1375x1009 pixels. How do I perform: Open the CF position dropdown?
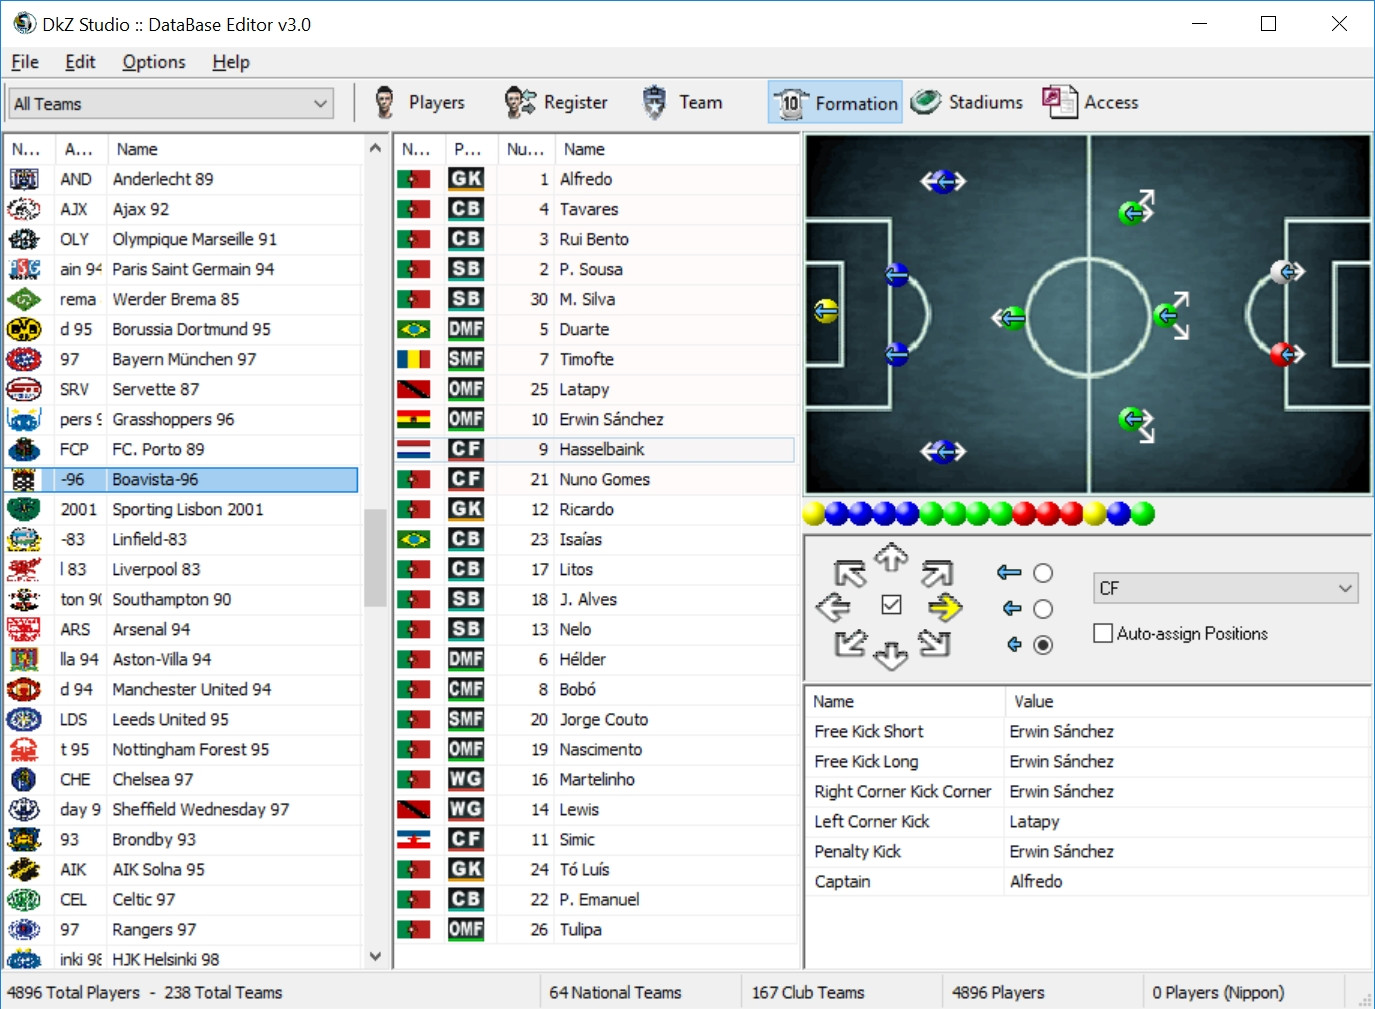1226,588
